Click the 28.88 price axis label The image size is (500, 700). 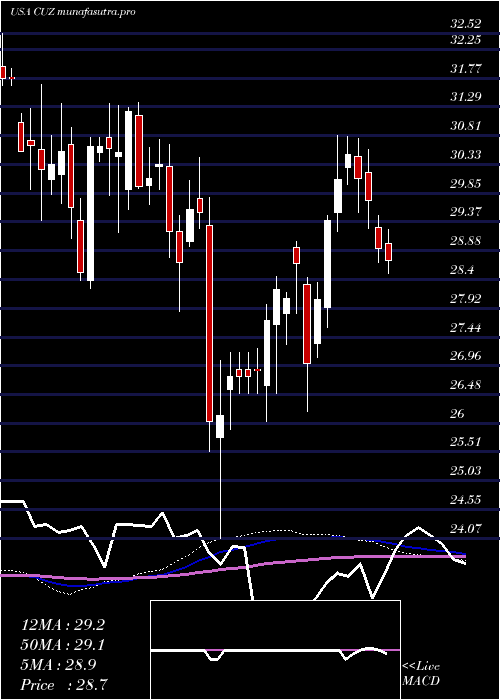[466, 241]
